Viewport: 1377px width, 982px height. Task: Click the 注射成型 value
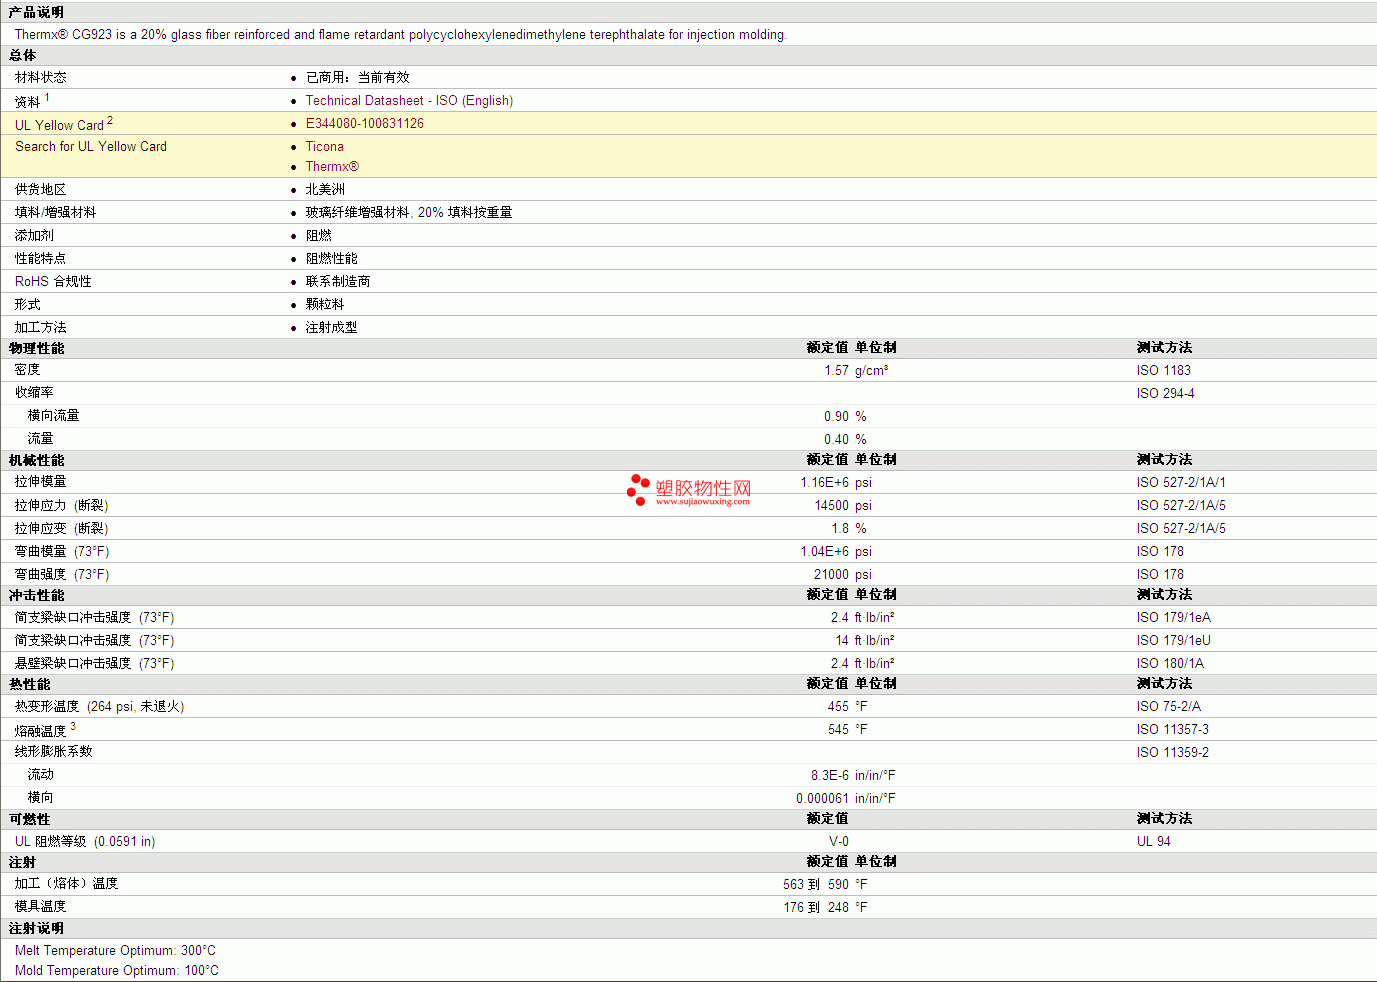pos(332,328)
